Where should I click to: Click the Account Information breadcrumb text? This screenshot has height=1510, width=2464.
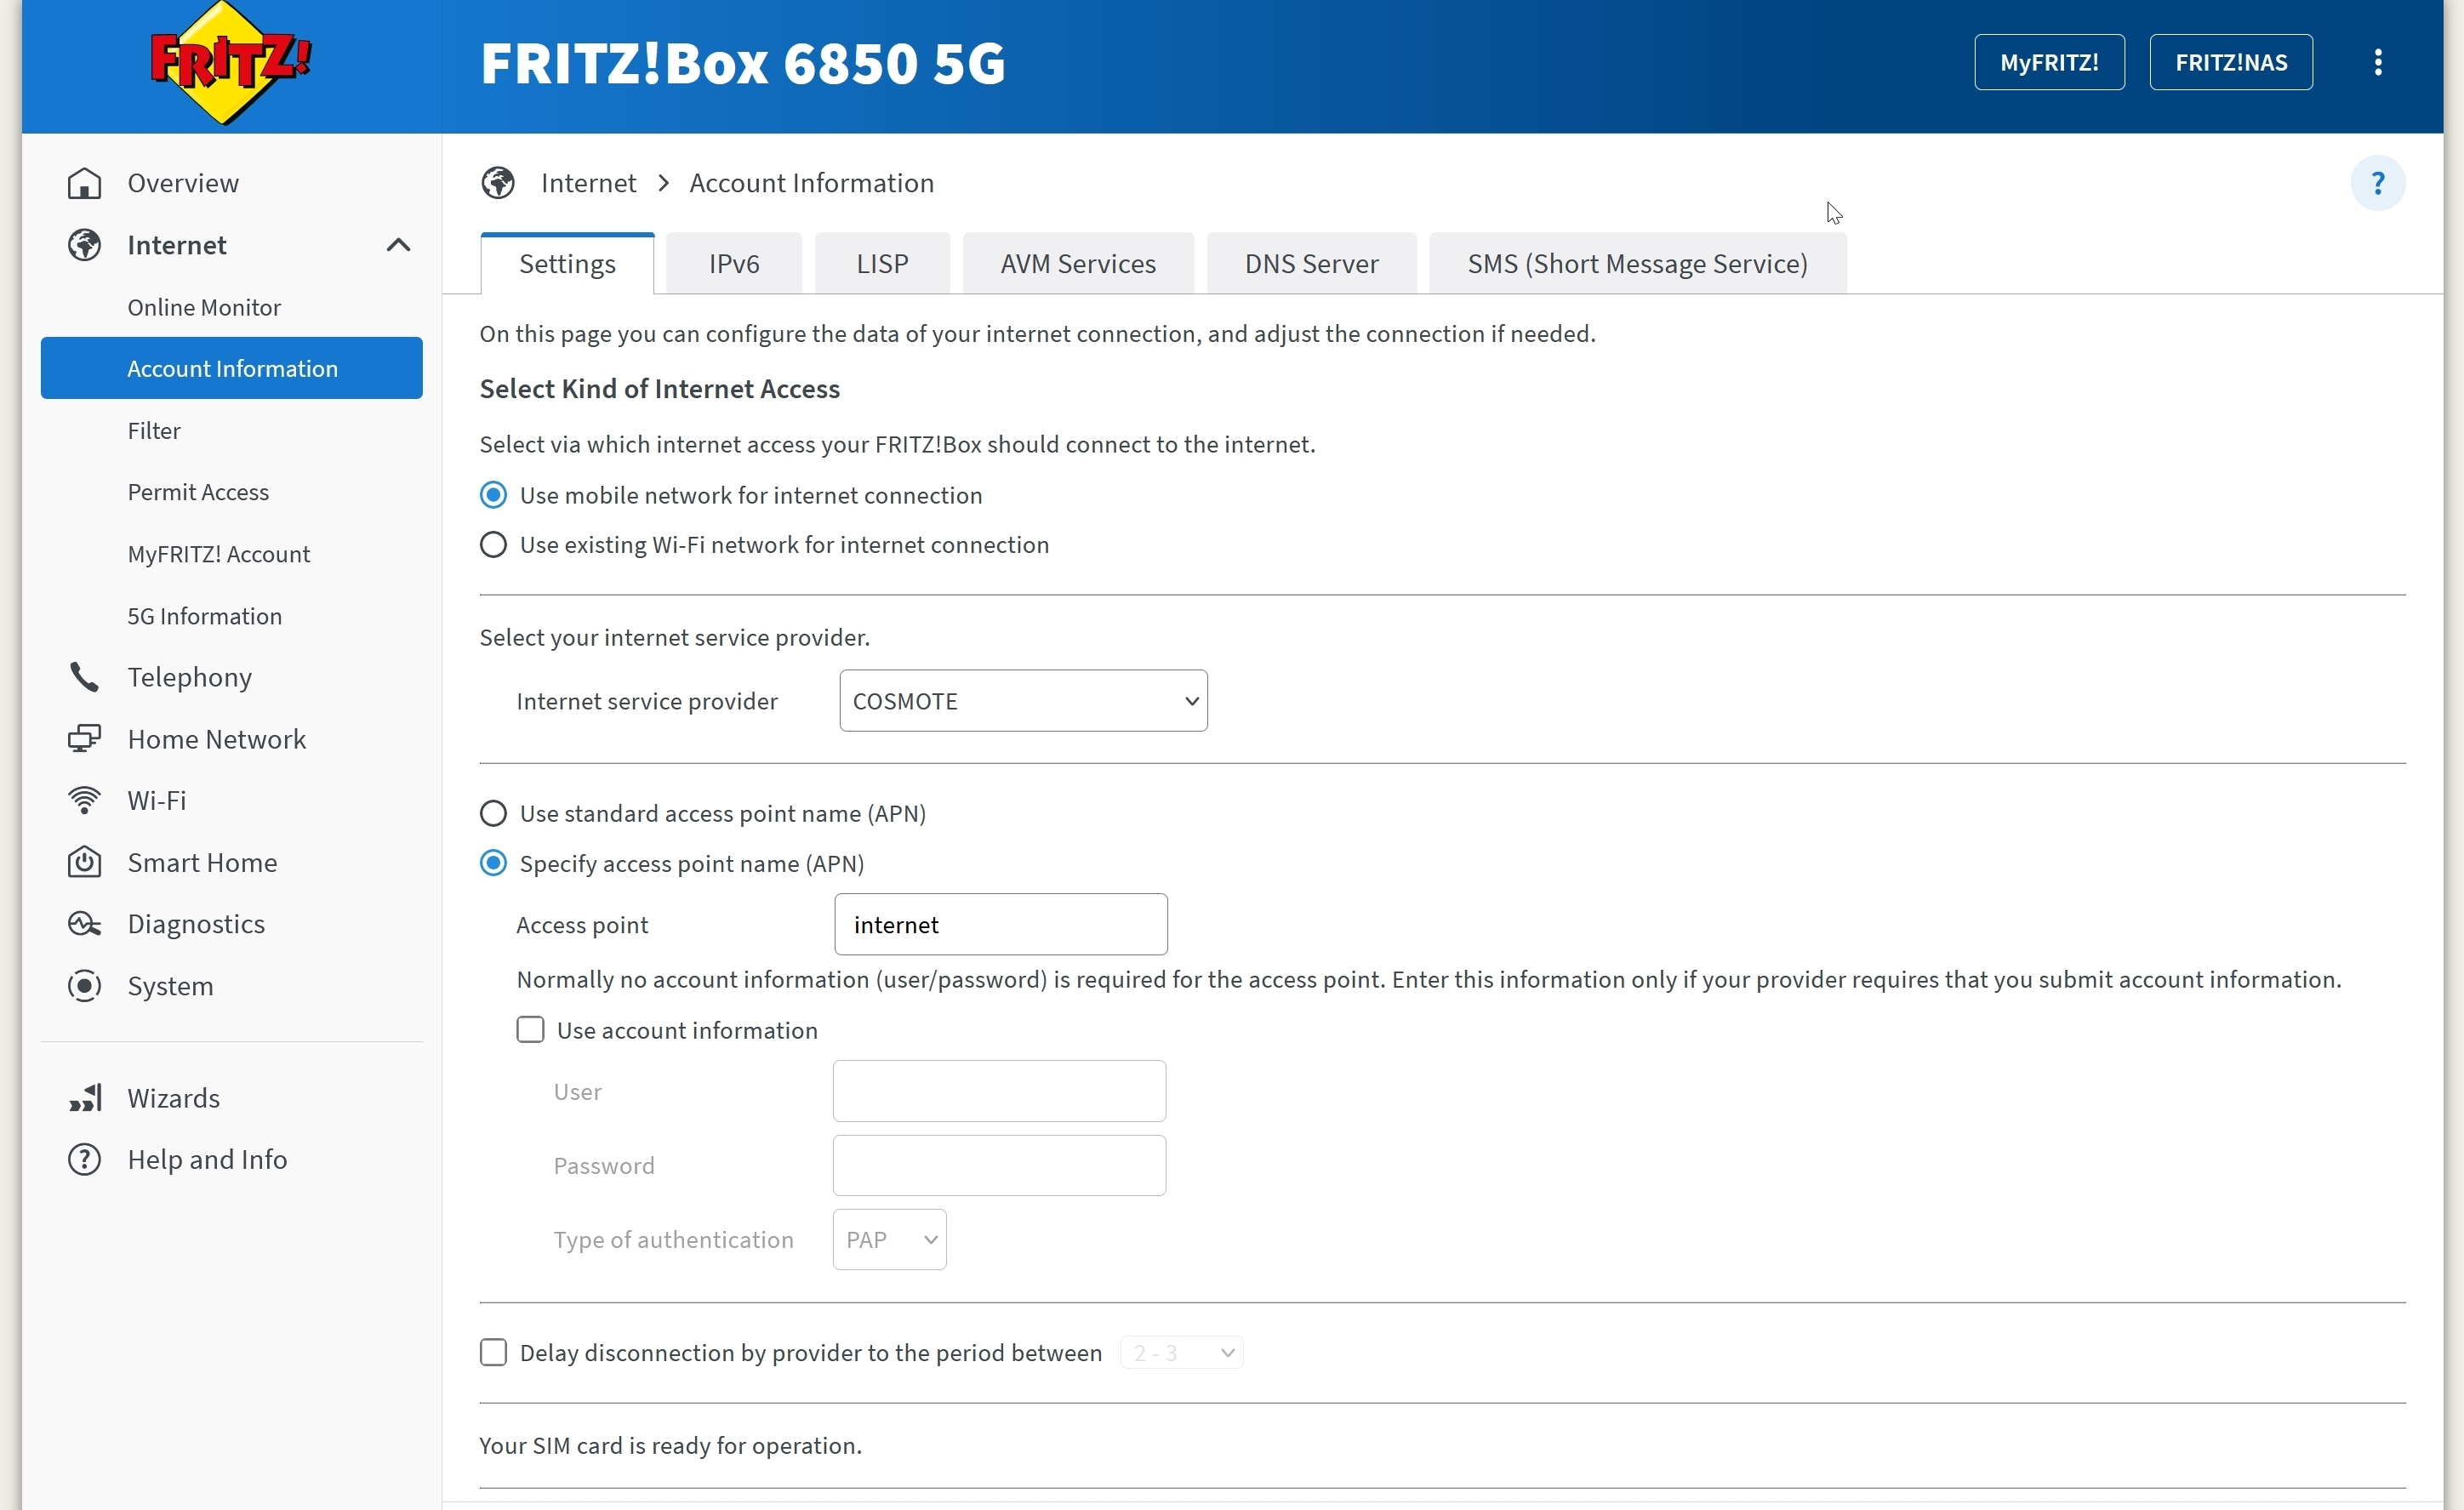tap(811, 183)
